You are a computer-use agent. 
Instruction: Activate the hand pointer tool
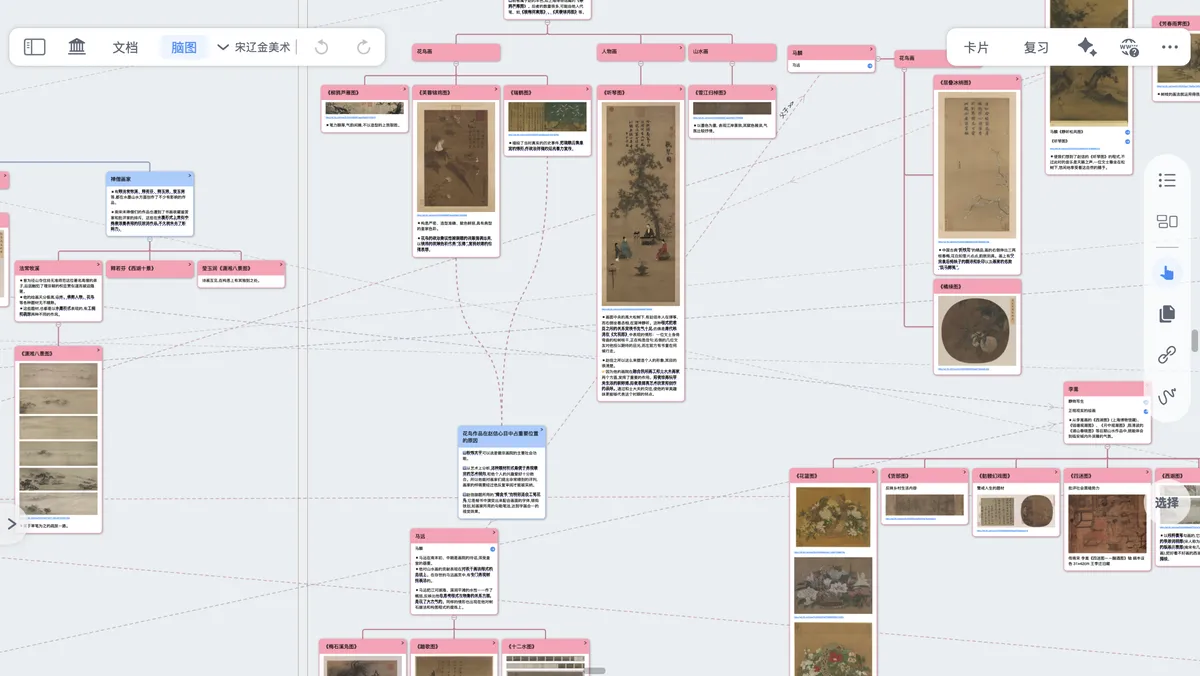coord(1167,272)
